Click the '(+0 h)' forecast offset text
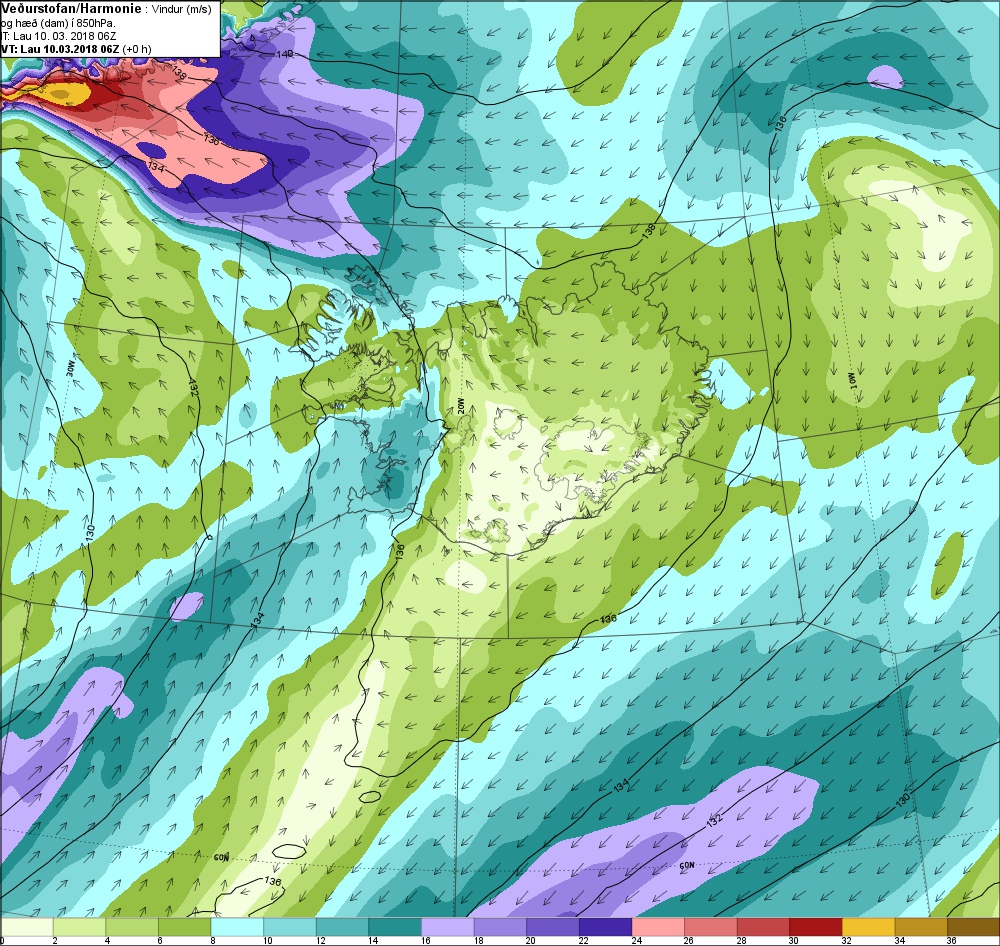1000x946 pixels. click(x=137, y=49)
